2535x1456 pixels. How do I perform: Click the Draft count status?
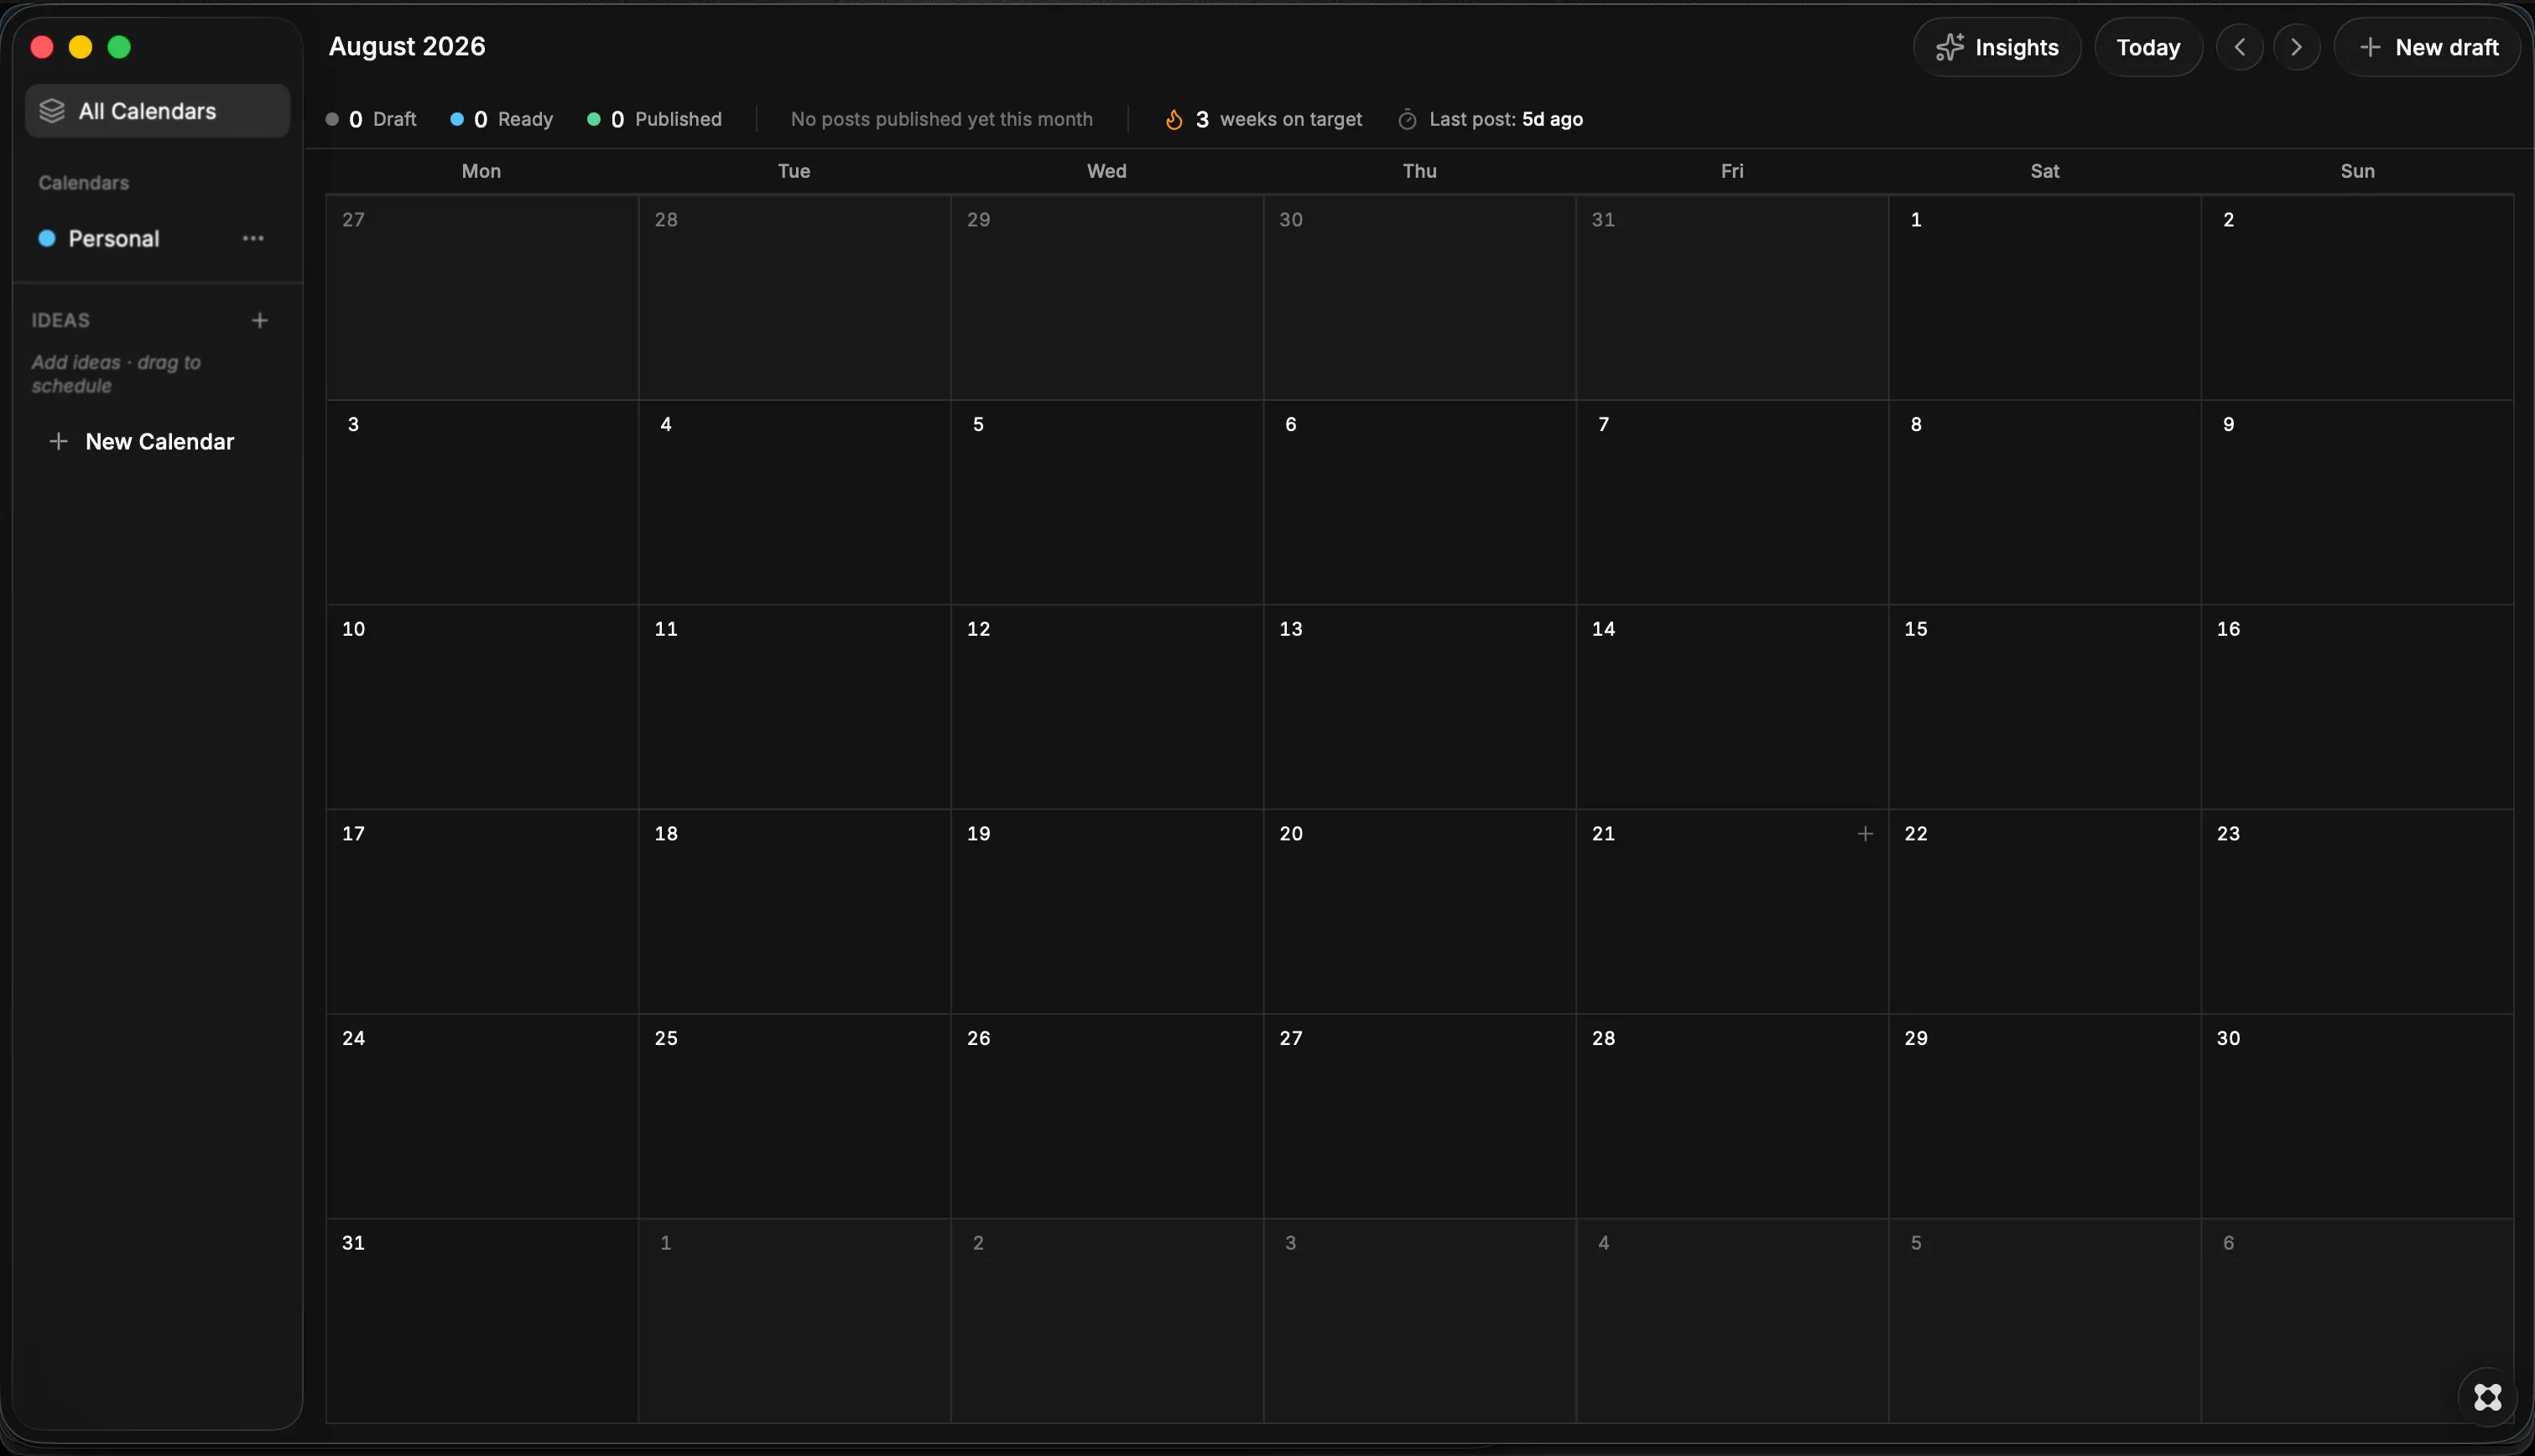pos(371,119)
